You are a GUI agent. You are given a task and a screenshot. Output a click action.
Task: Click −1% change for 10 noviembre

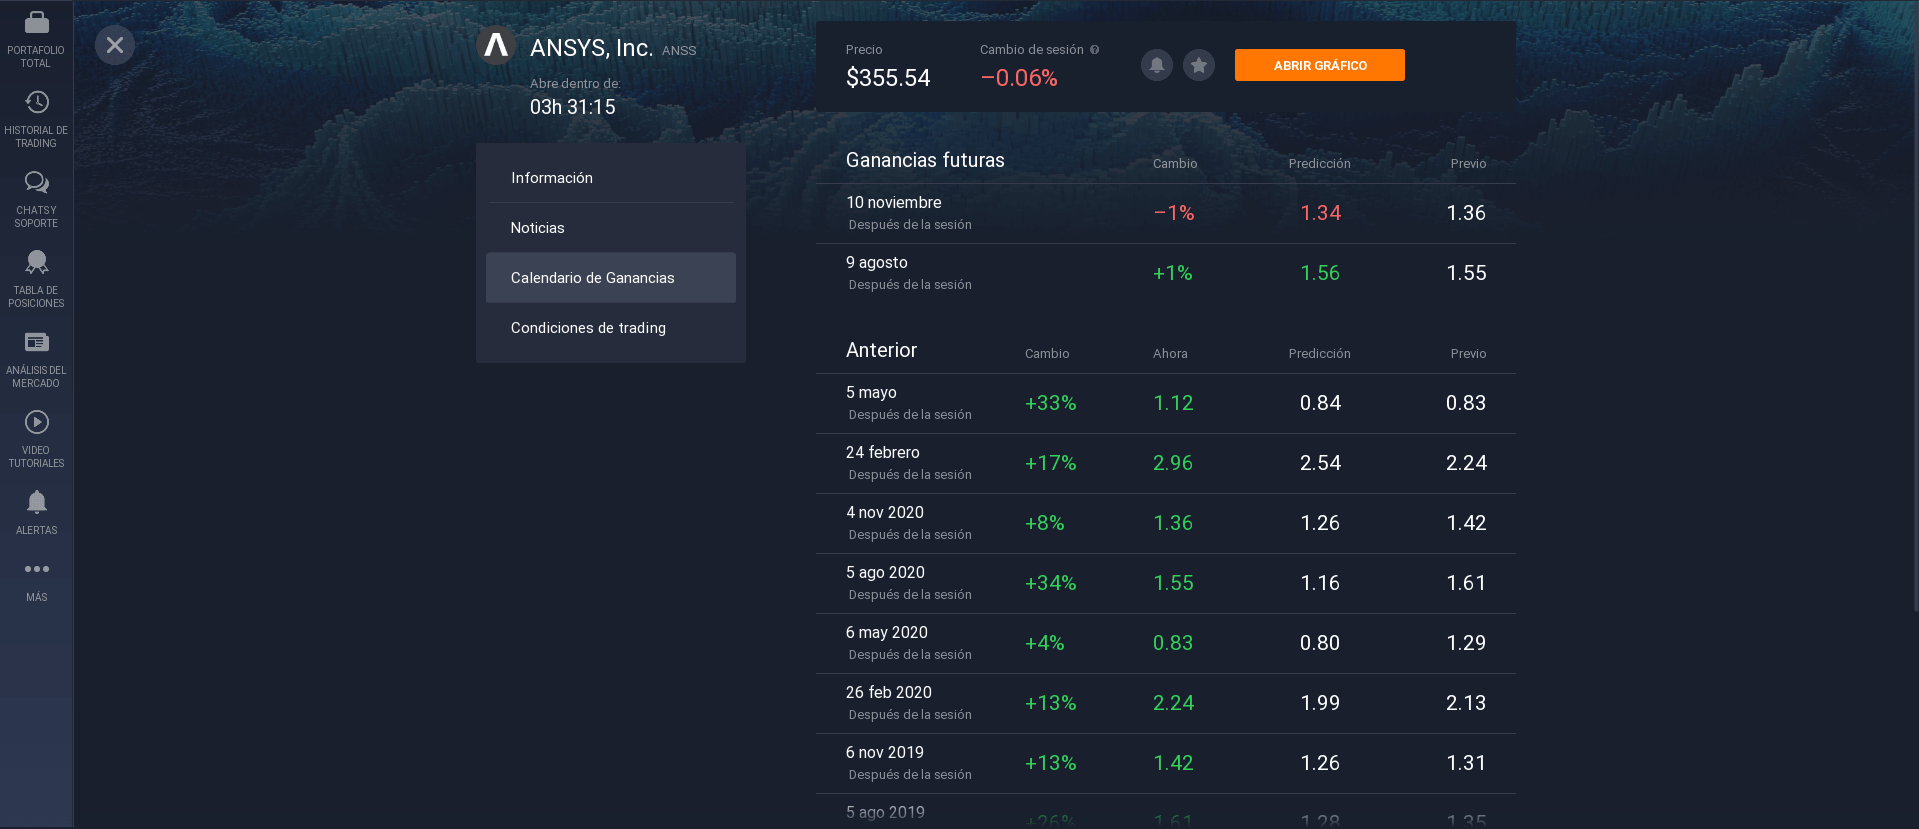point(1174,213)
